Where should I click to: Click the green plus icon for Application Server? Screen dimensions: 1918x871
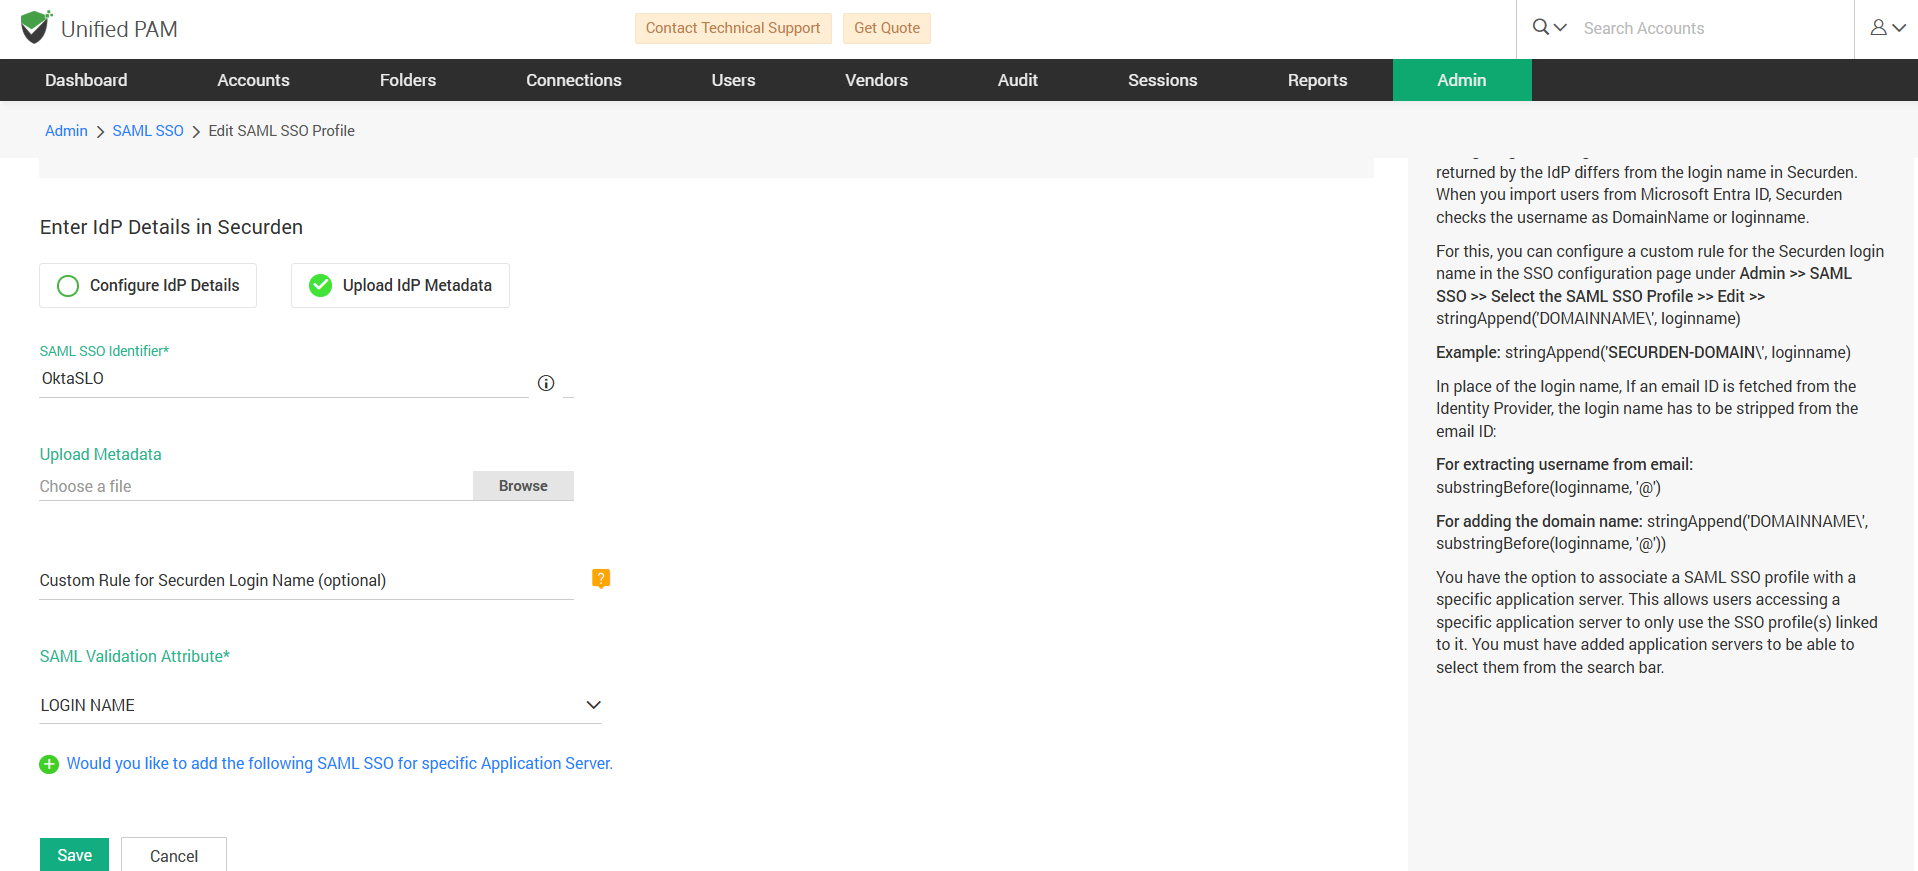point(49,764)
